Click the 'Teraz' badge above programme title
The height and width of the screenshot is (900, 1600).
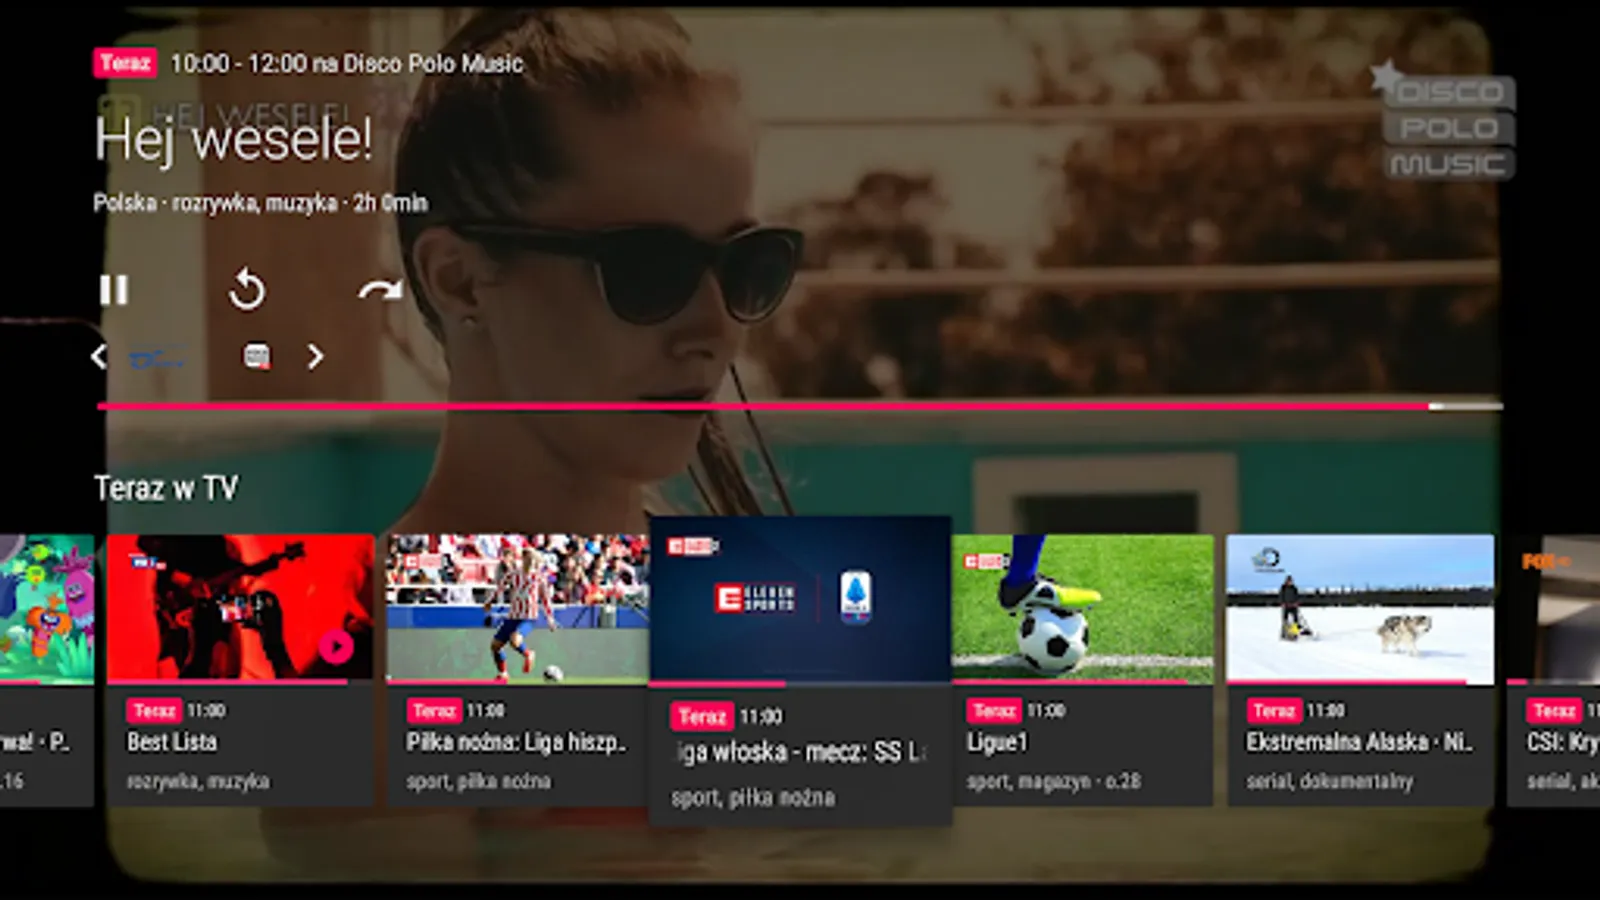pos(125,63)
